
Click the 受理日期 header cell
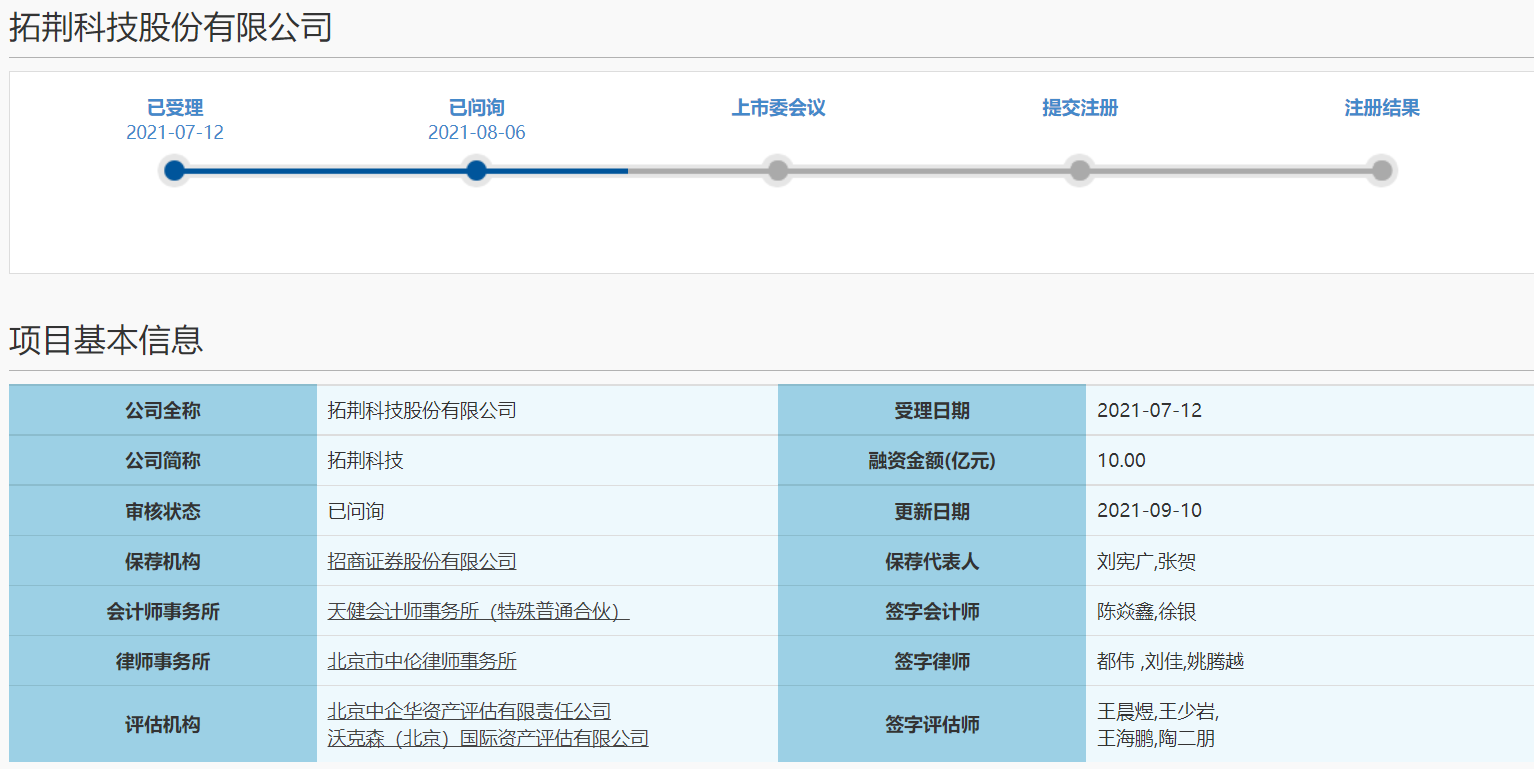932,410
